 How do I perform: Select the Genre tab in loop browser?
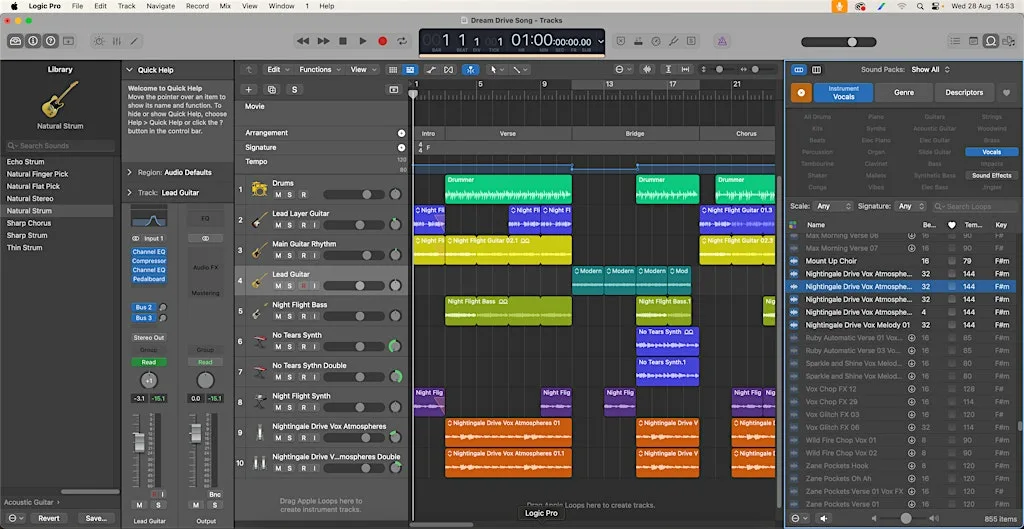pyautogui.click(x=904, y=93)
